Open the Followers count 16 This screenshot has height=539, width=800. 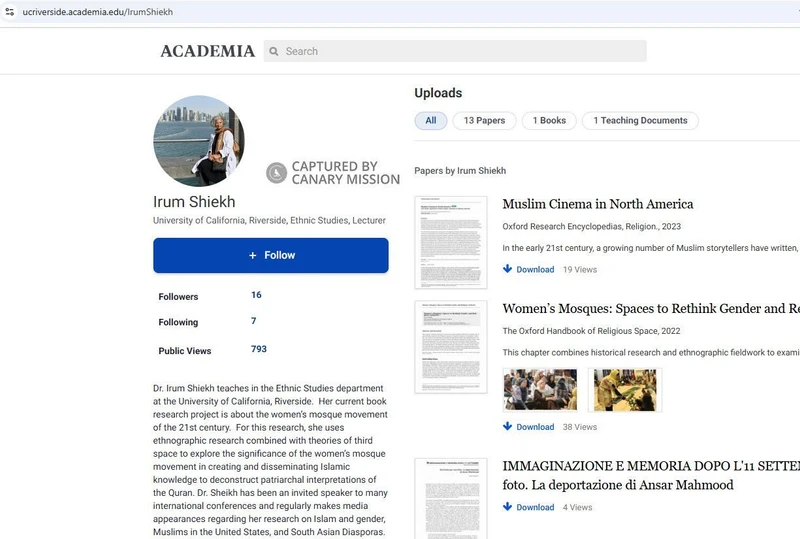(256, 295)
